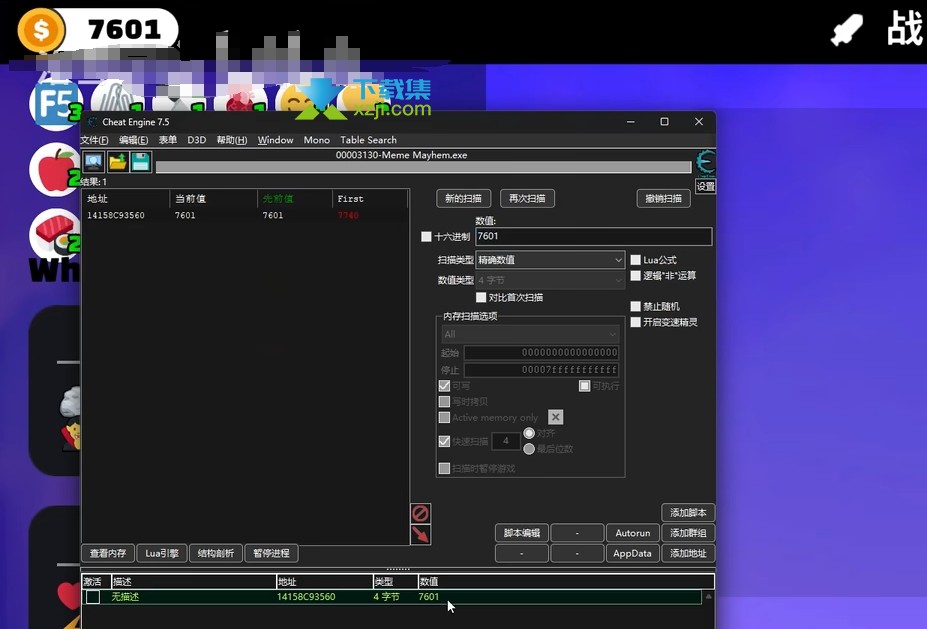Open the 帮助(H) menu

click(x=232, y=140)
